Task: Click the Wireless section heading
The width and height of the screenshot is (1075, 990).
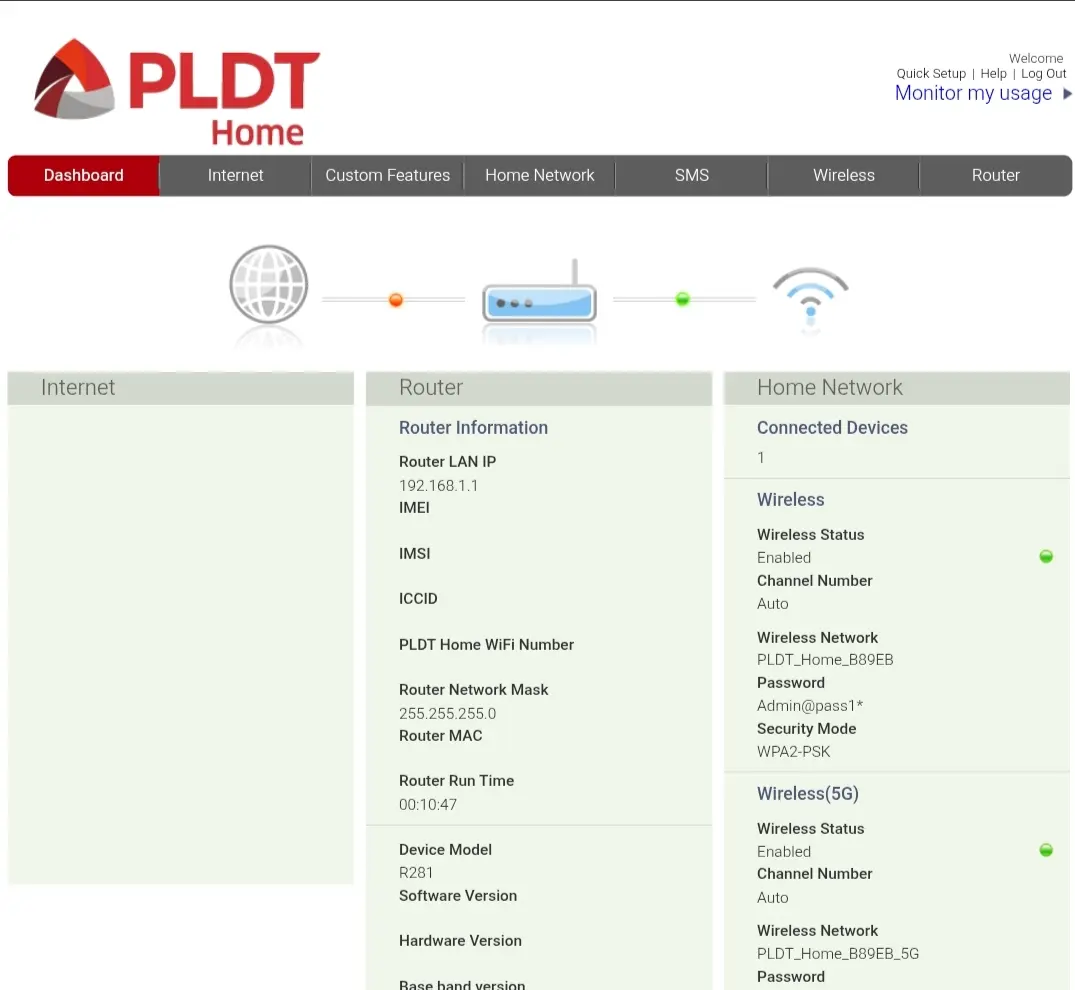Action: (790, 500)
